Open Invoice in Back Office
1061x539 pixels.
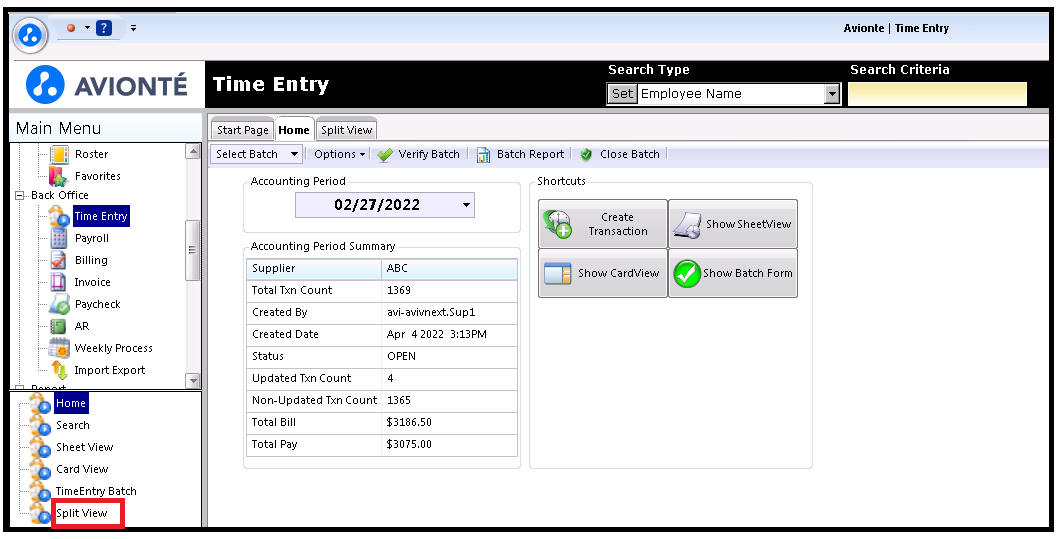(x=92, y=282)
